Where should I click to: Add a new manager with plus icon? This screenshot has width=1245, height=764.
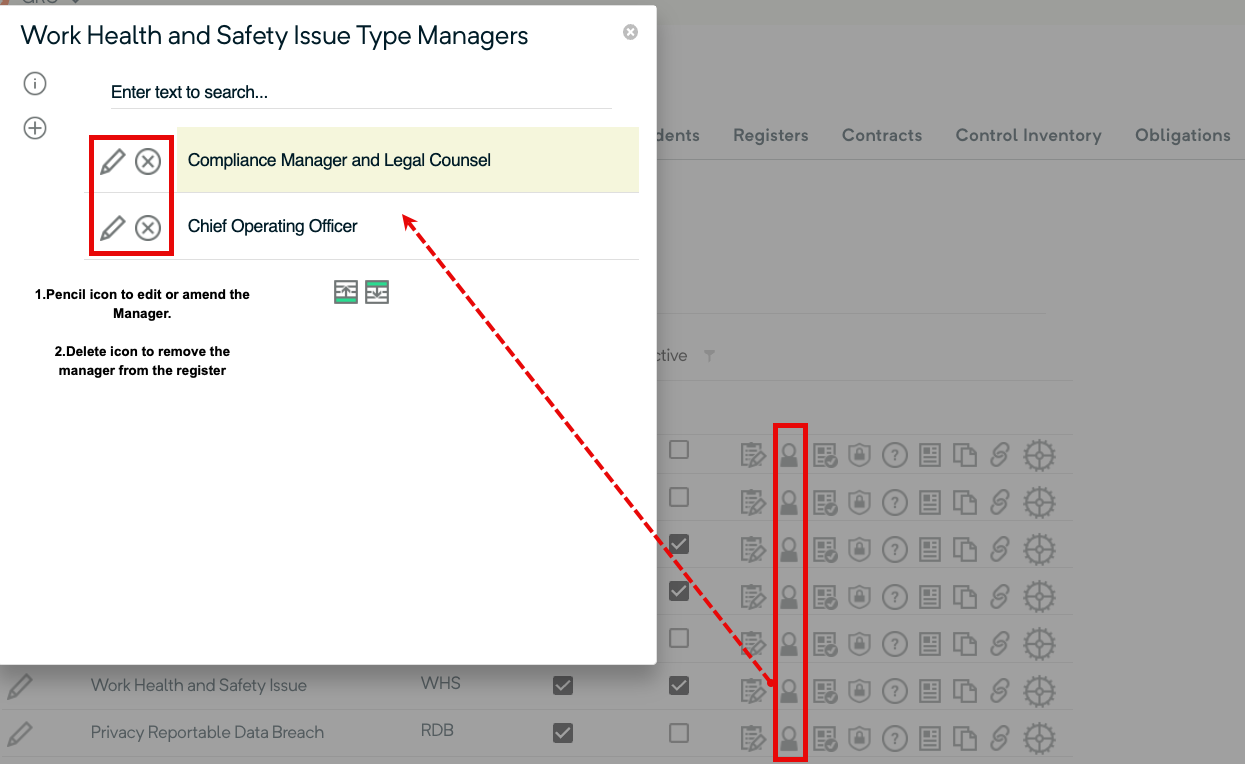(x=35, y=128)
